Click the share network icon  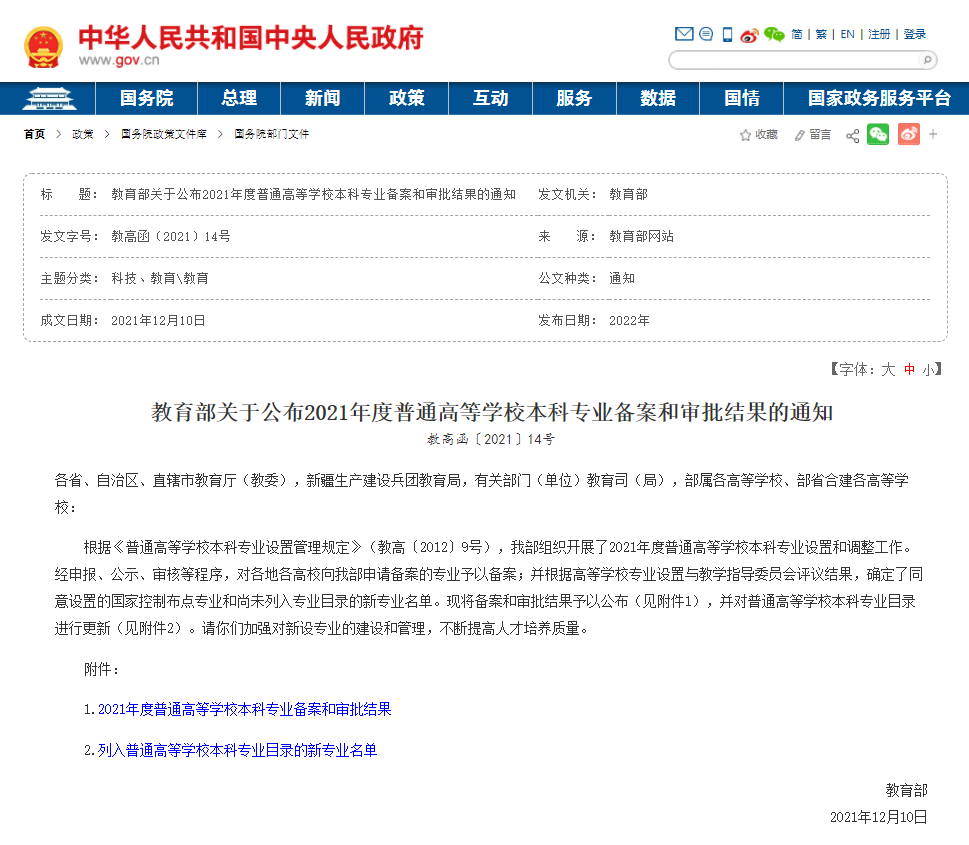click(852, 135)
